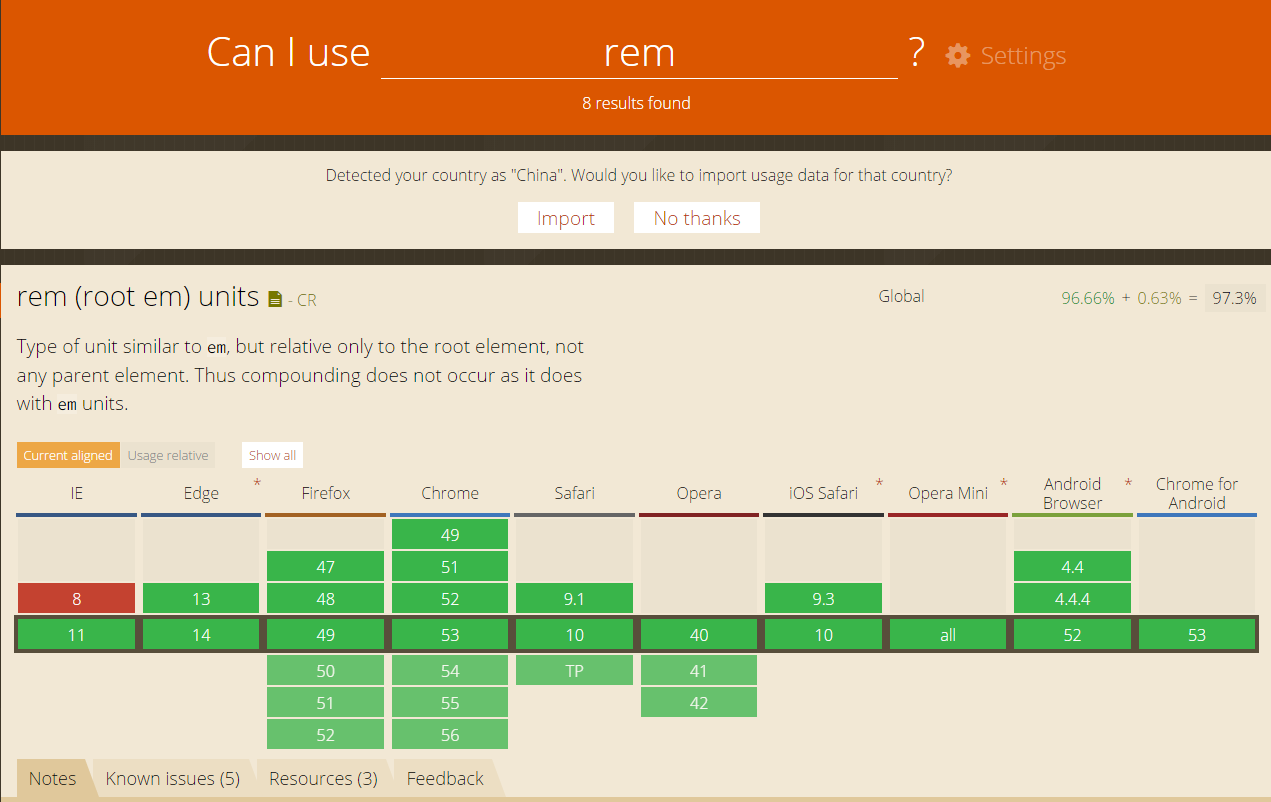
Task: Click the 8 results found text
Action: [636, 103]
